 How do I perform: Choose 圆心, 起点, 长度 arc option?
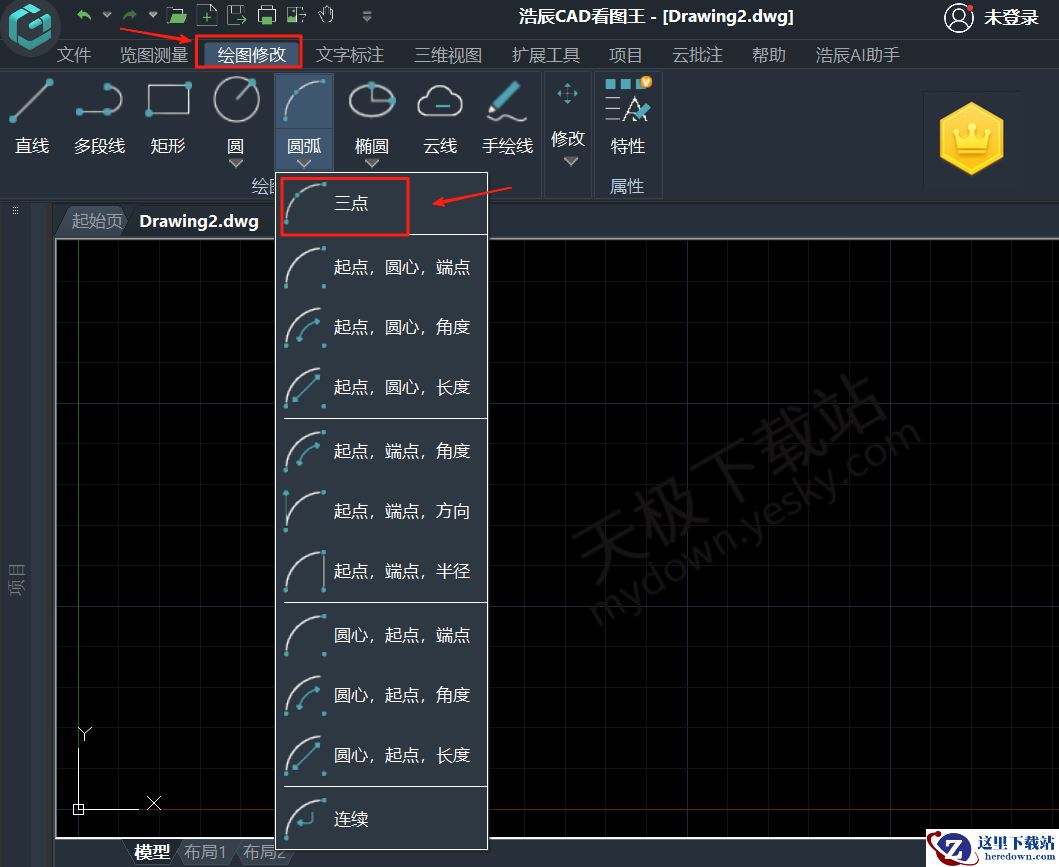point(382,756)
